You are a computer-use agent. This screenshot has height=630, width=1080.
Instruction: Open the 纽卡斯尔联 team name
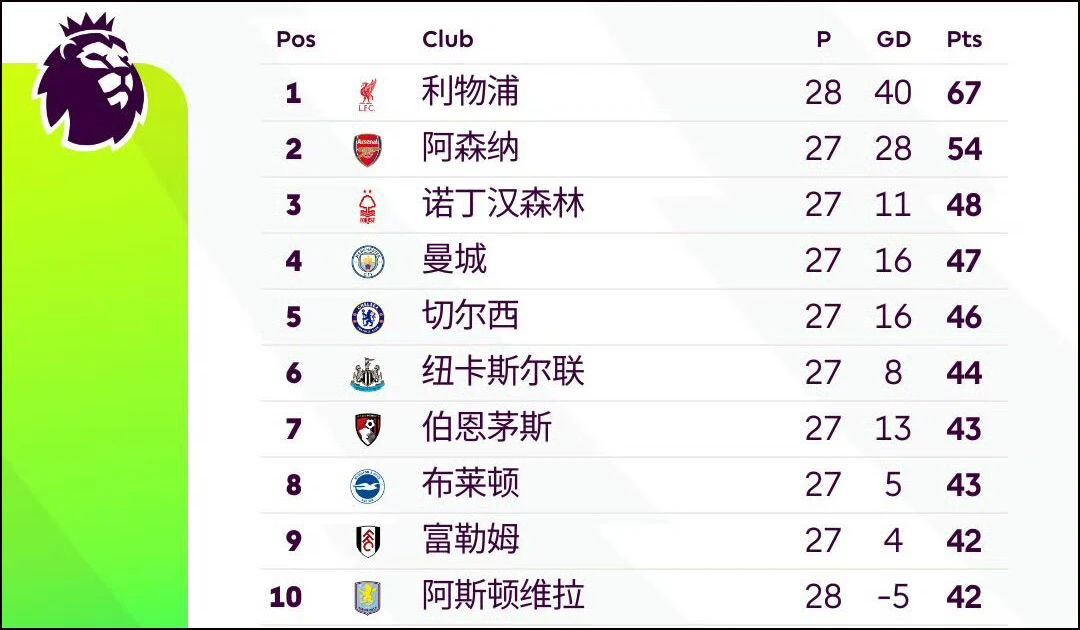point(503,372)
